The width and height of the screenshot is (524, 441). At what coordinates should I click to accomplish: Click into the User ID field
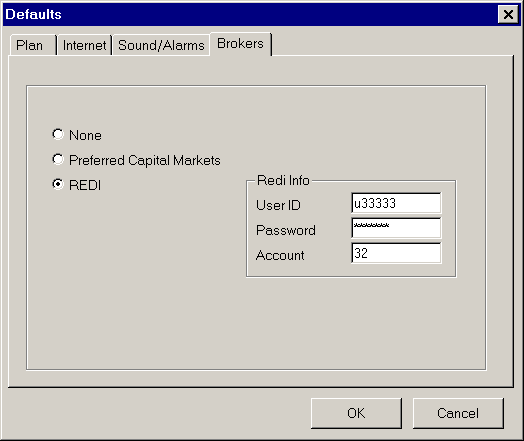click(x=396, y=203)
